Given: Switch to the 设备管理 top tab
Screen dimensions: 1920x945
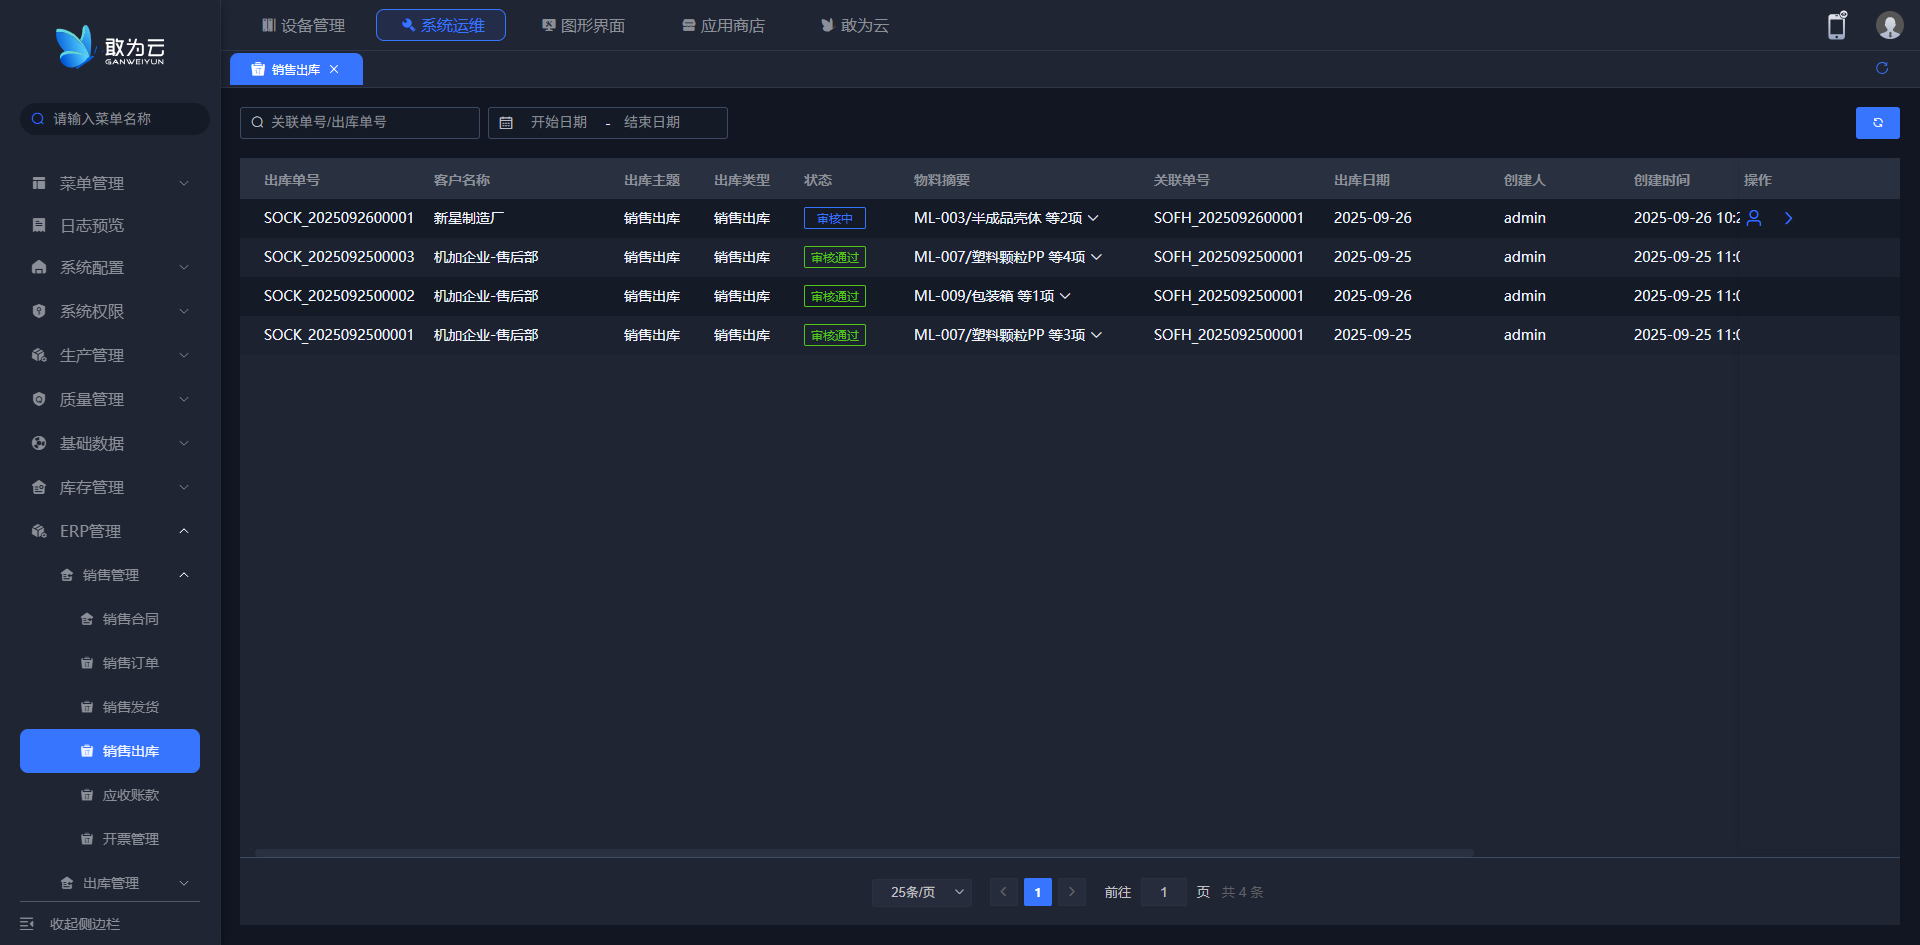Looking at the screenshot, I should [x=303, y=25].
